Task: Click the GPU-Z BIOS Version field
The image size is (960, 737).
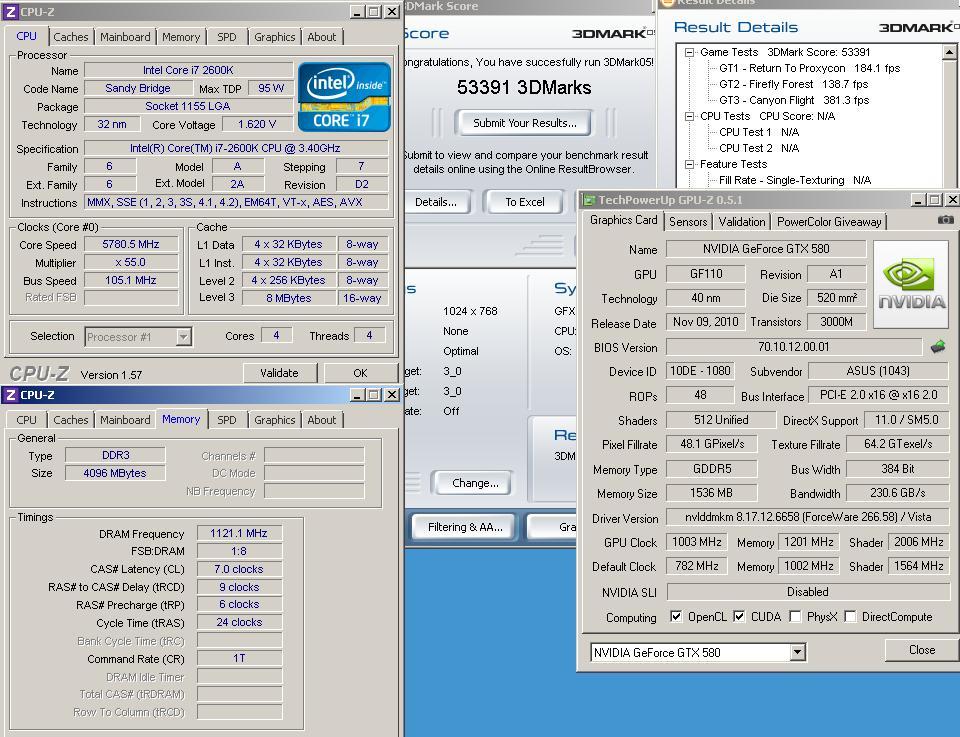Action: click(793, 347)
